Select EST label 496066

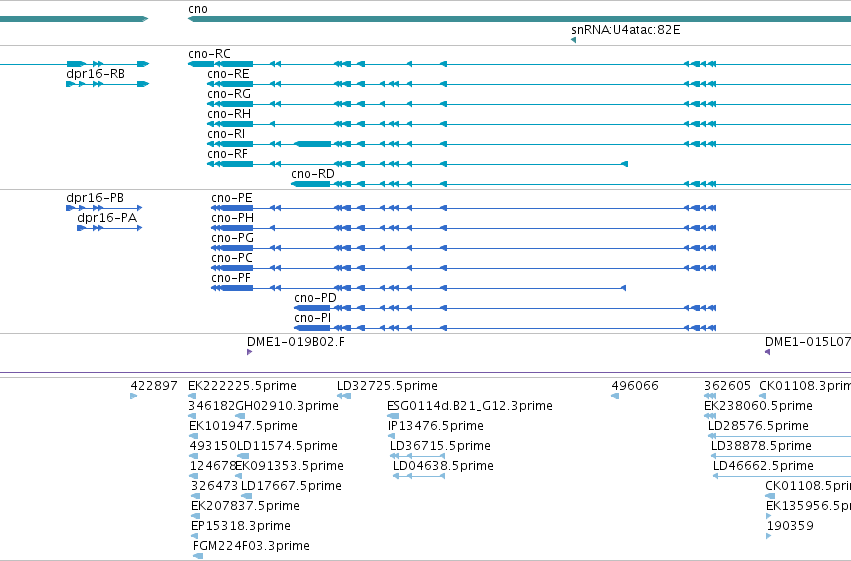[x=635, y=386]
